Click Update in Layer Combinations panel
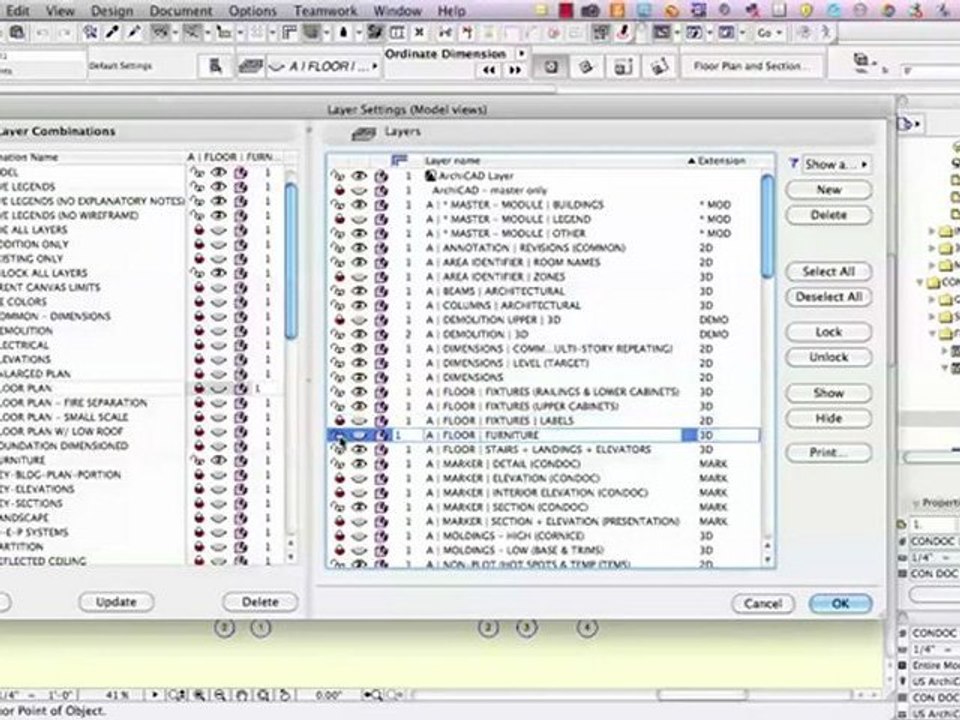Image resolution: width=960 pixels, height=720 pixels. 116,602
